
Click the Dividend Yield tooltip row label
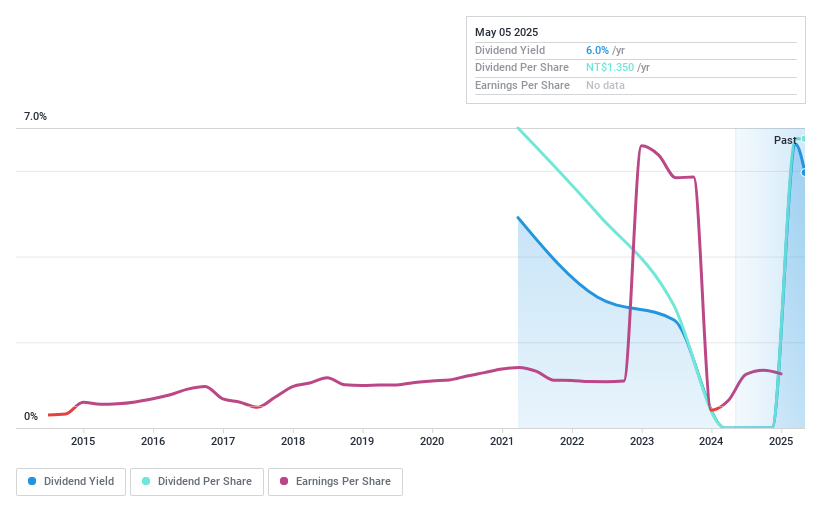click(x=510, y=50)
